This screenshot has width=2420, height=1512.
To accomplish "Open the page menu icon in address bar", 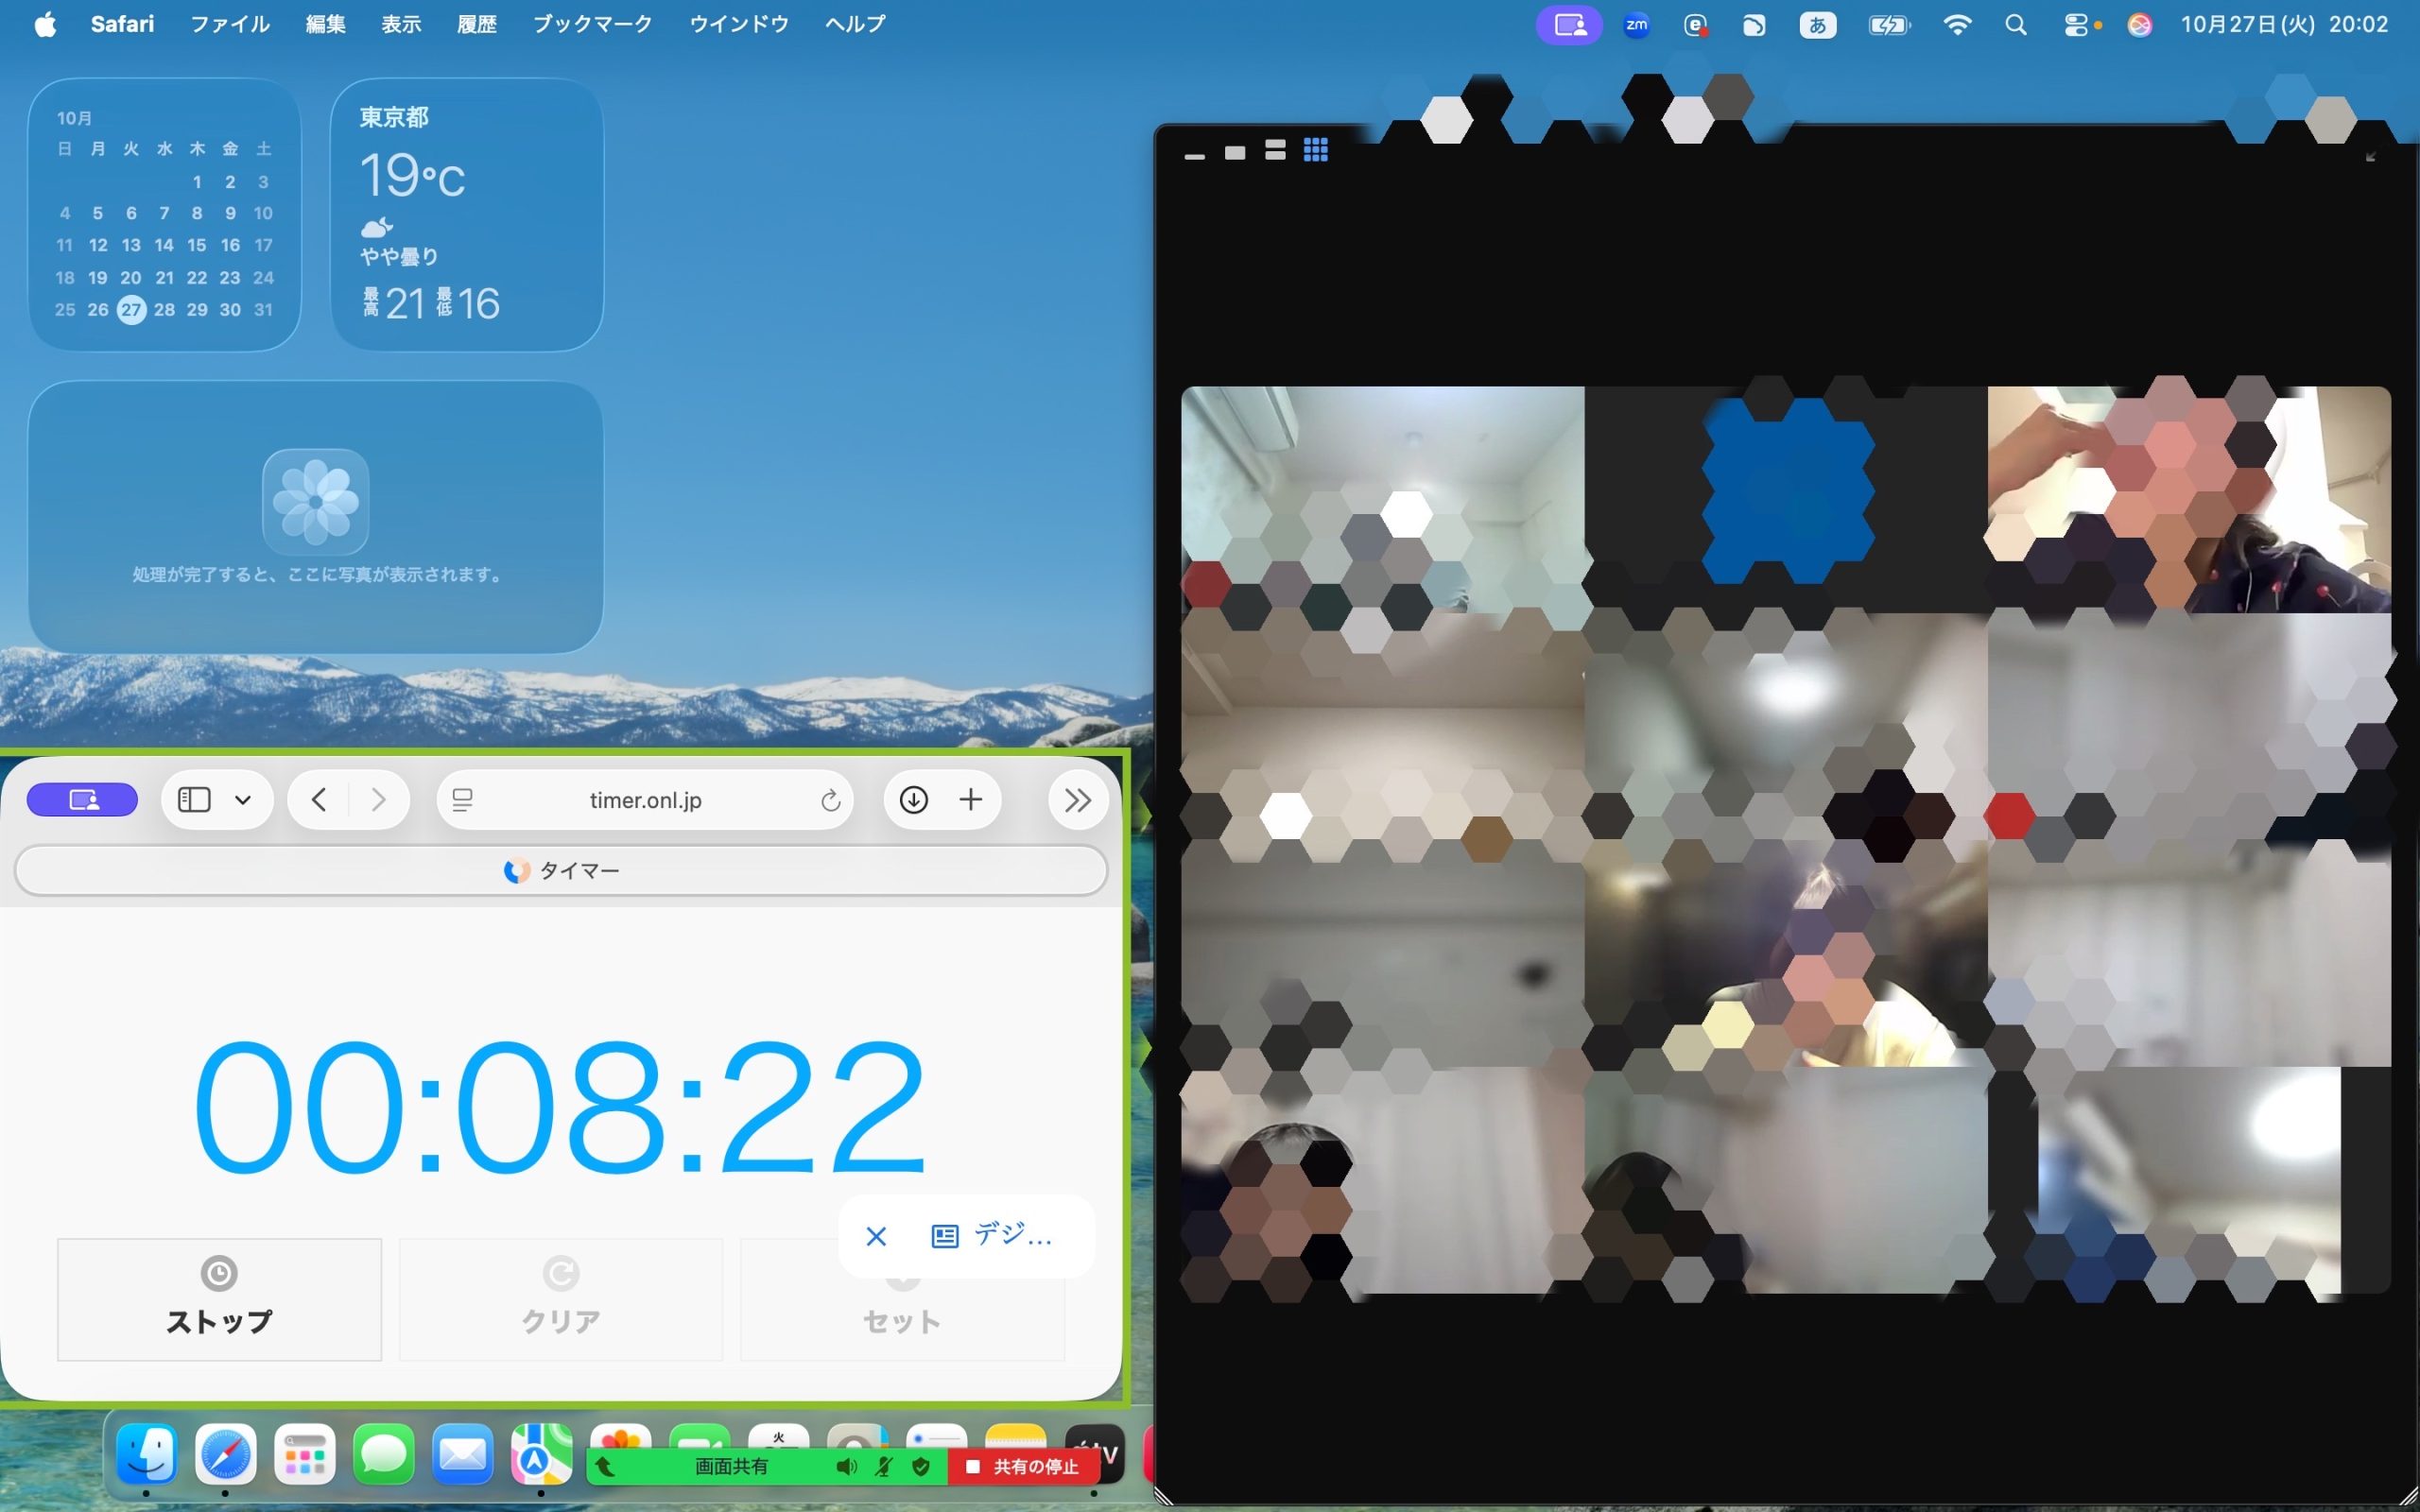I will (x=462, y=800).
